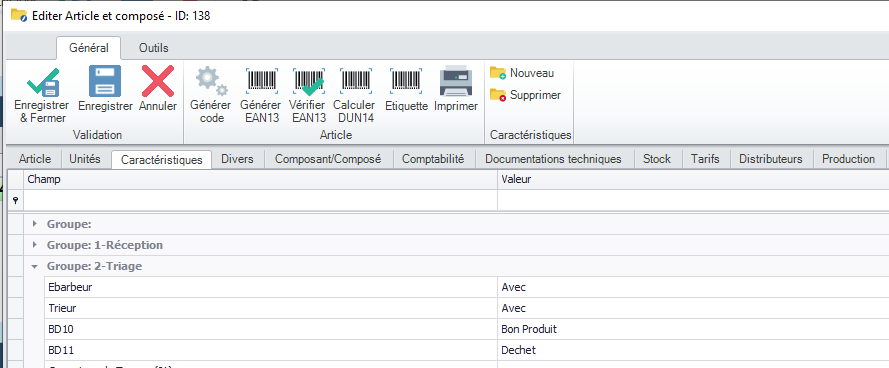Screen dimensions: 889x368
Task: Click the Supprimer caractéristique folder icon
Action: point(498,95)
